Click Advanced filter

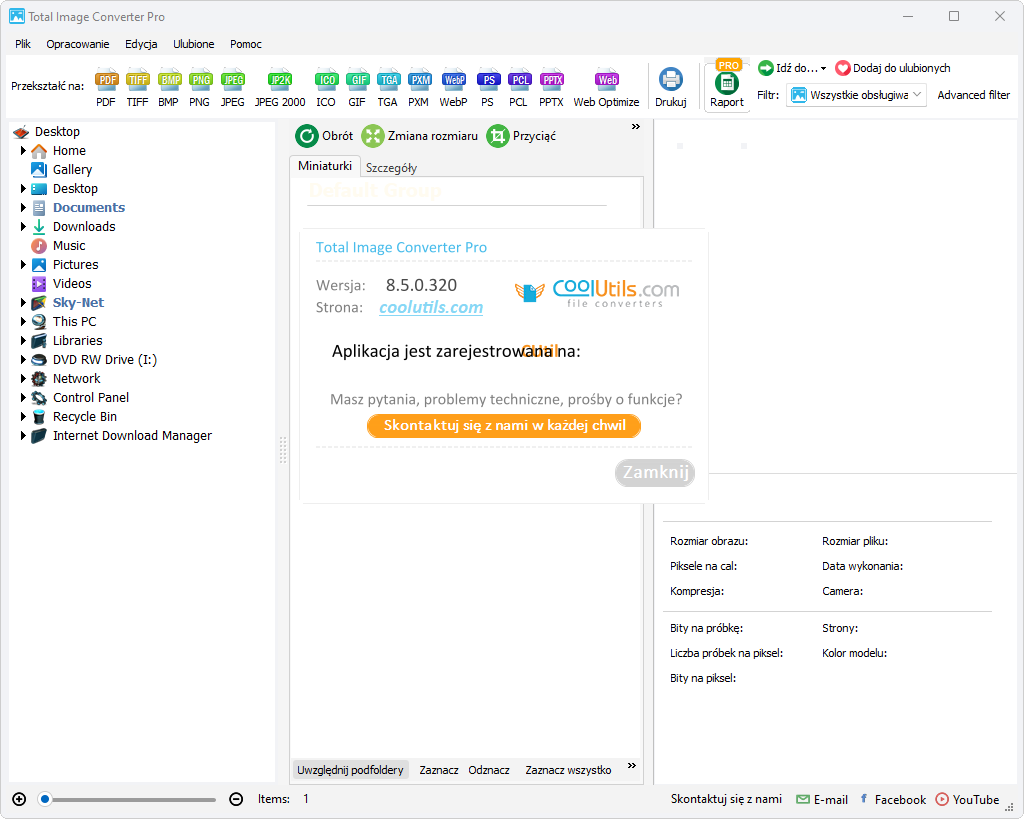point(974,95)
